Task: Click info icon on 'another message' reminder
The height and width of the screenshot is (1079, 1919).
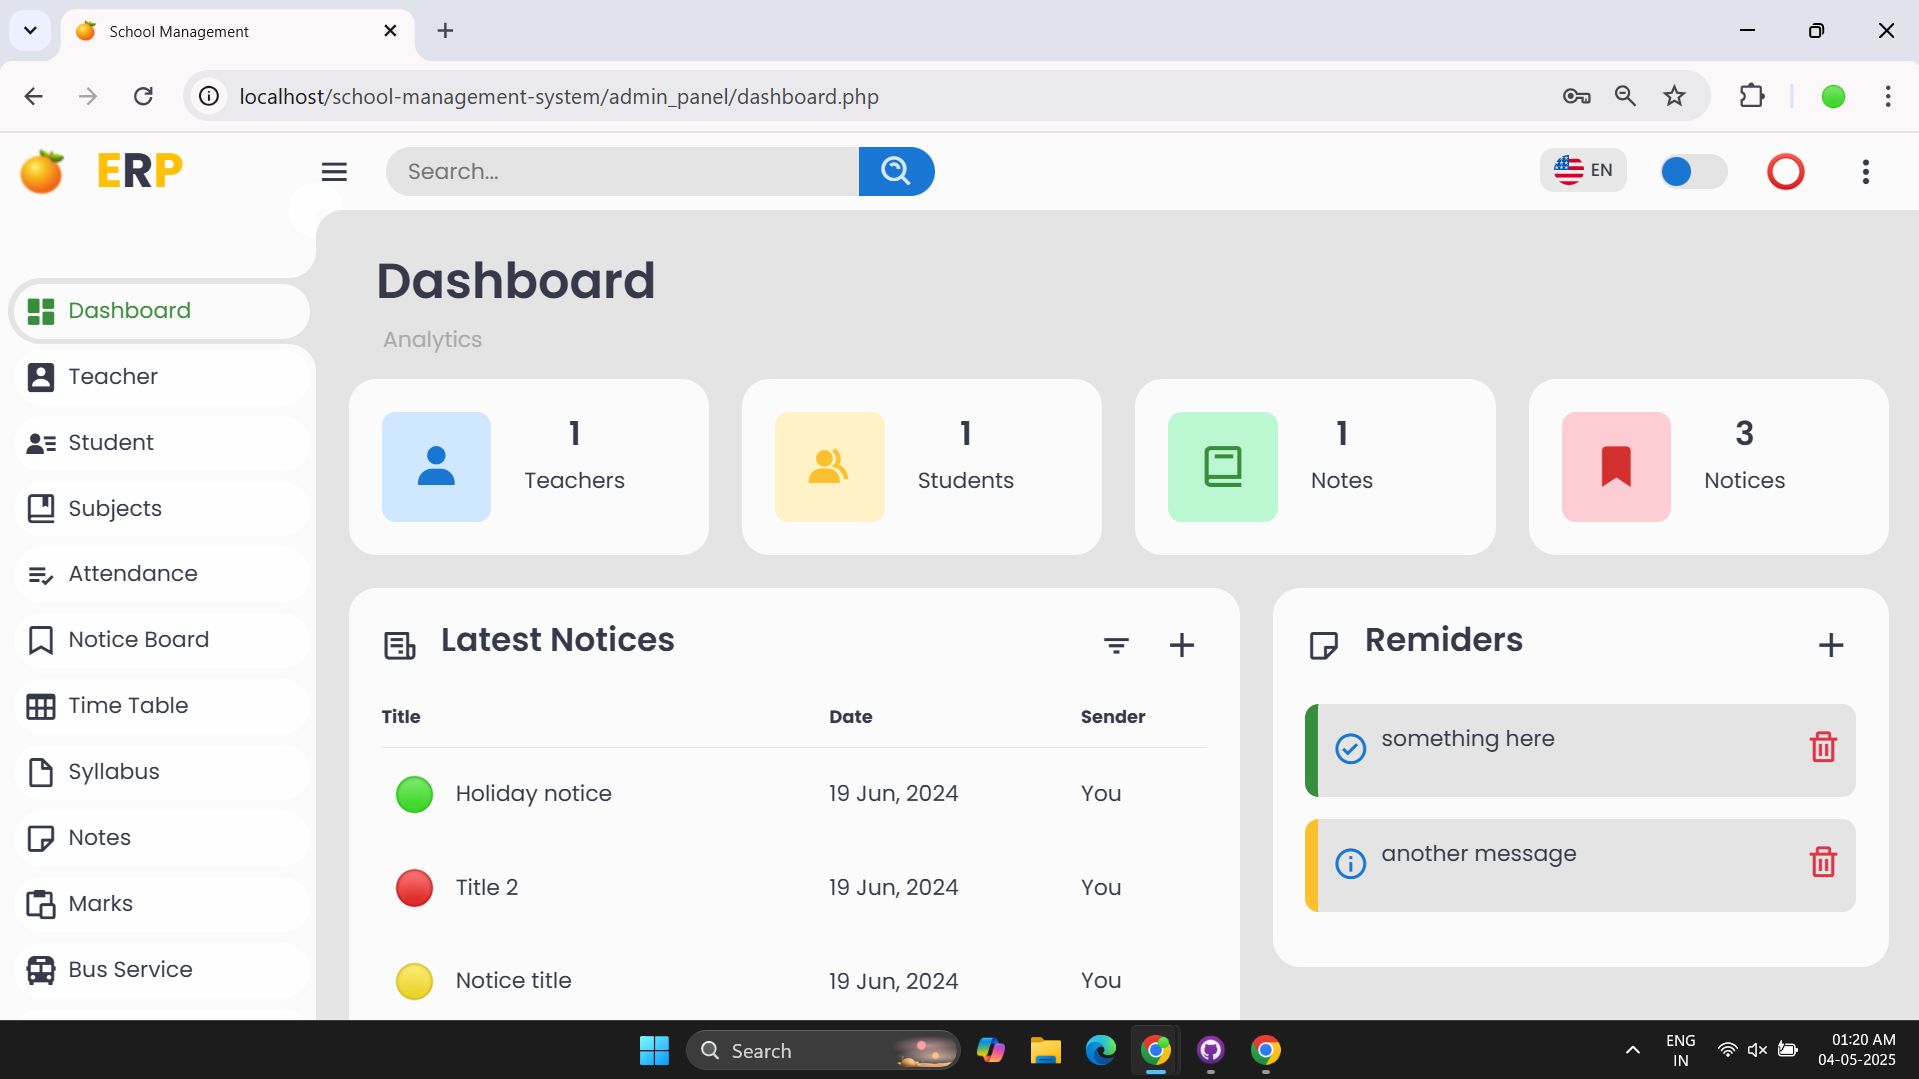Action: (x=1350, y=863)
